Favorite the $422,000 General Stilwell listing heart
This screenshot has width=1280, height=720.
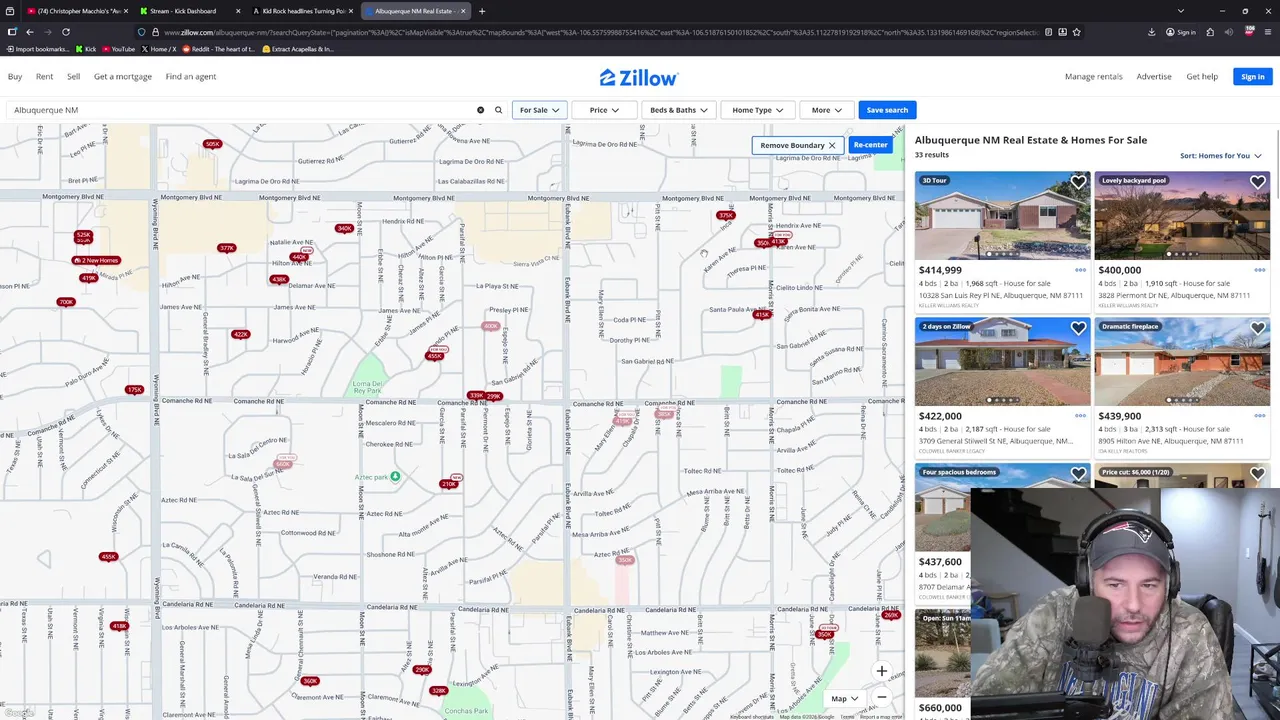coord(1078,328)
